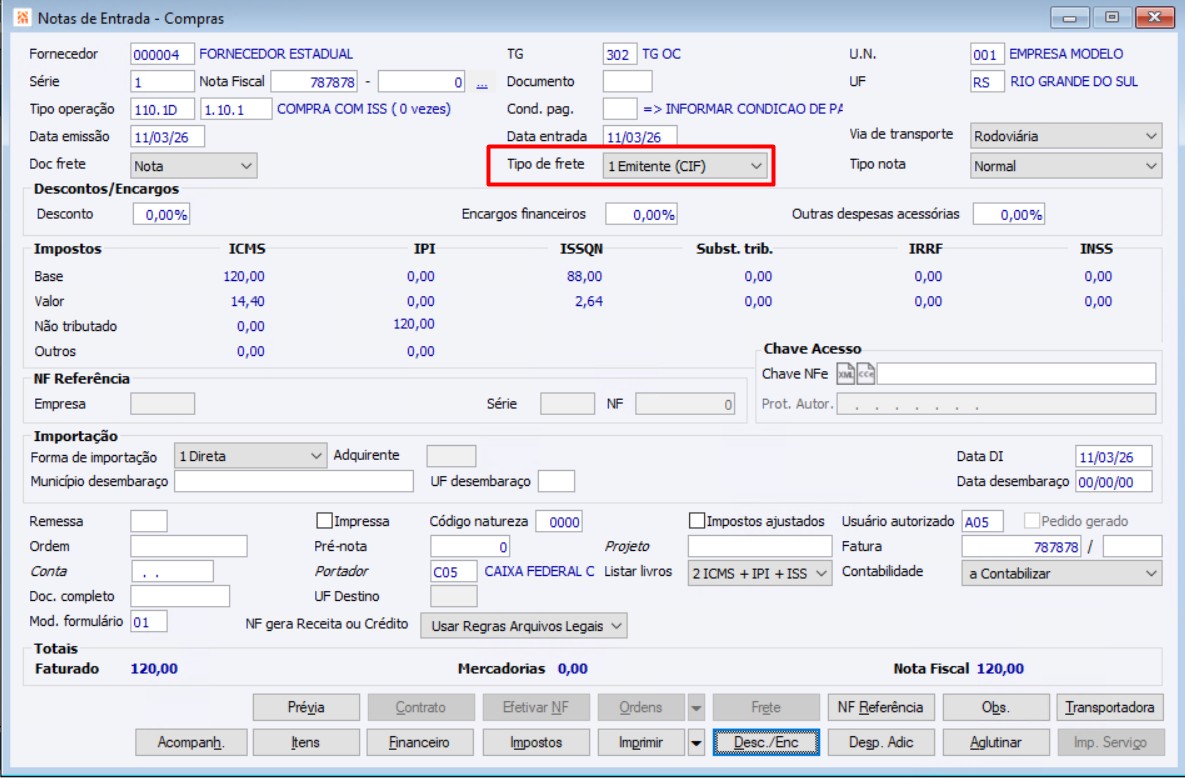Click the CCe document icon
This screenshot has height=779, width=1185.
[x=866, y=374]
